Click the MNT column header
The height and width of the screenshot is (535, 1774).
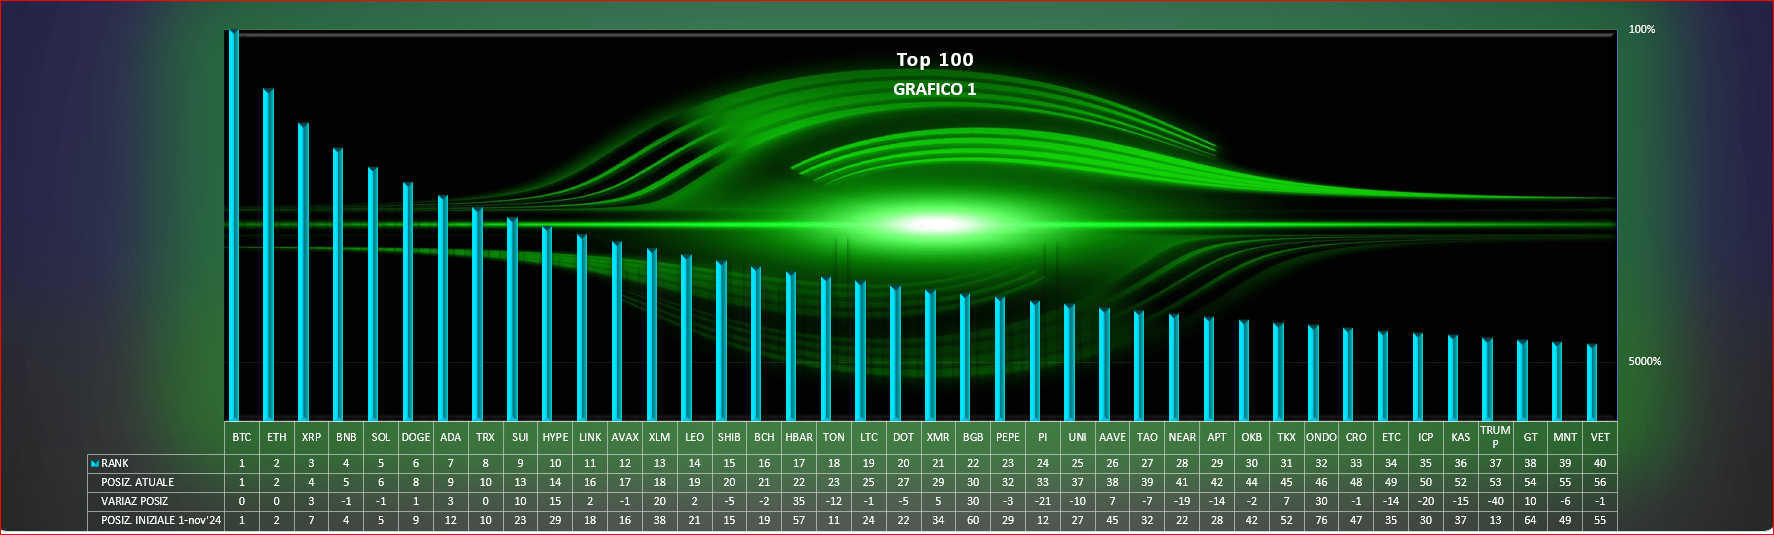(x=1565, y=438)
